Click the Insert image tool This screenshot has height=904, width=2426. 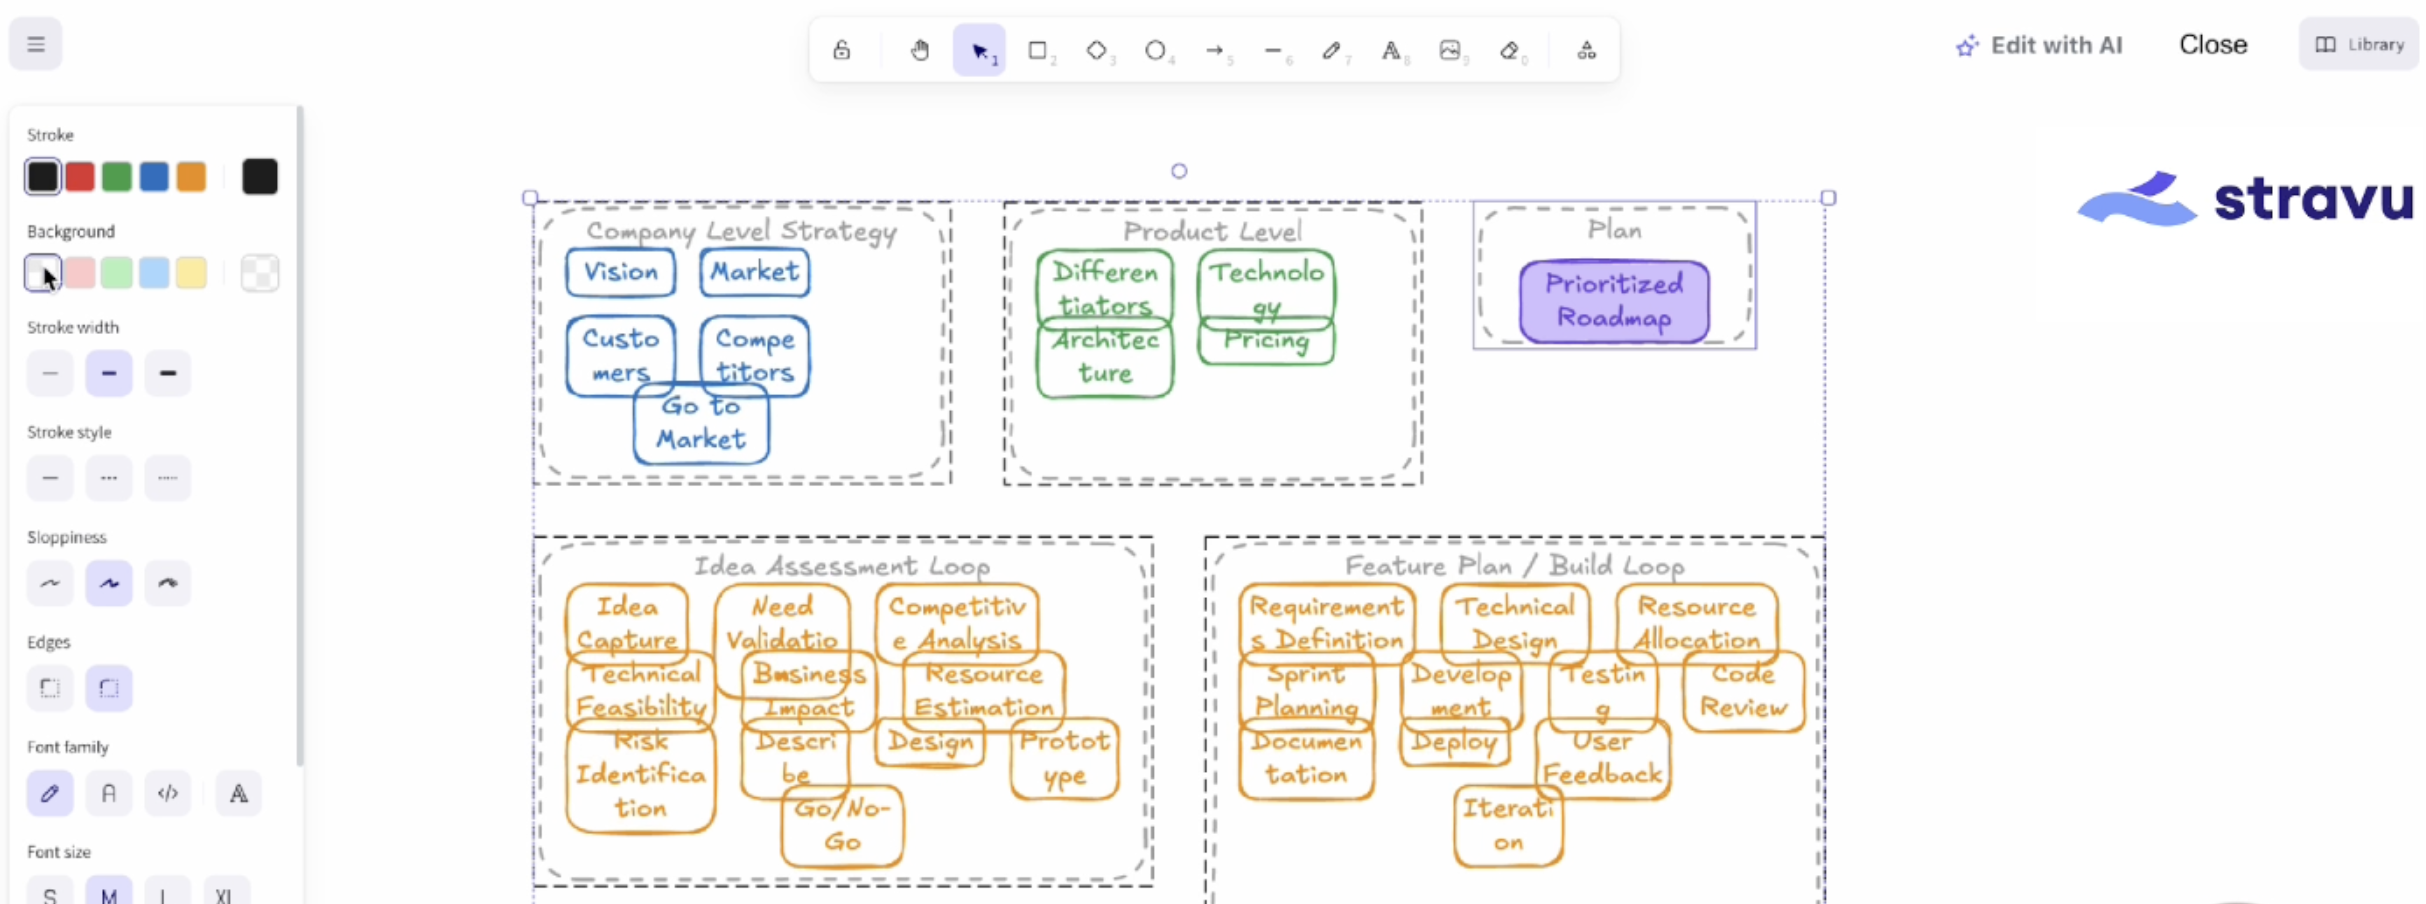click(x=1450, y=50)
